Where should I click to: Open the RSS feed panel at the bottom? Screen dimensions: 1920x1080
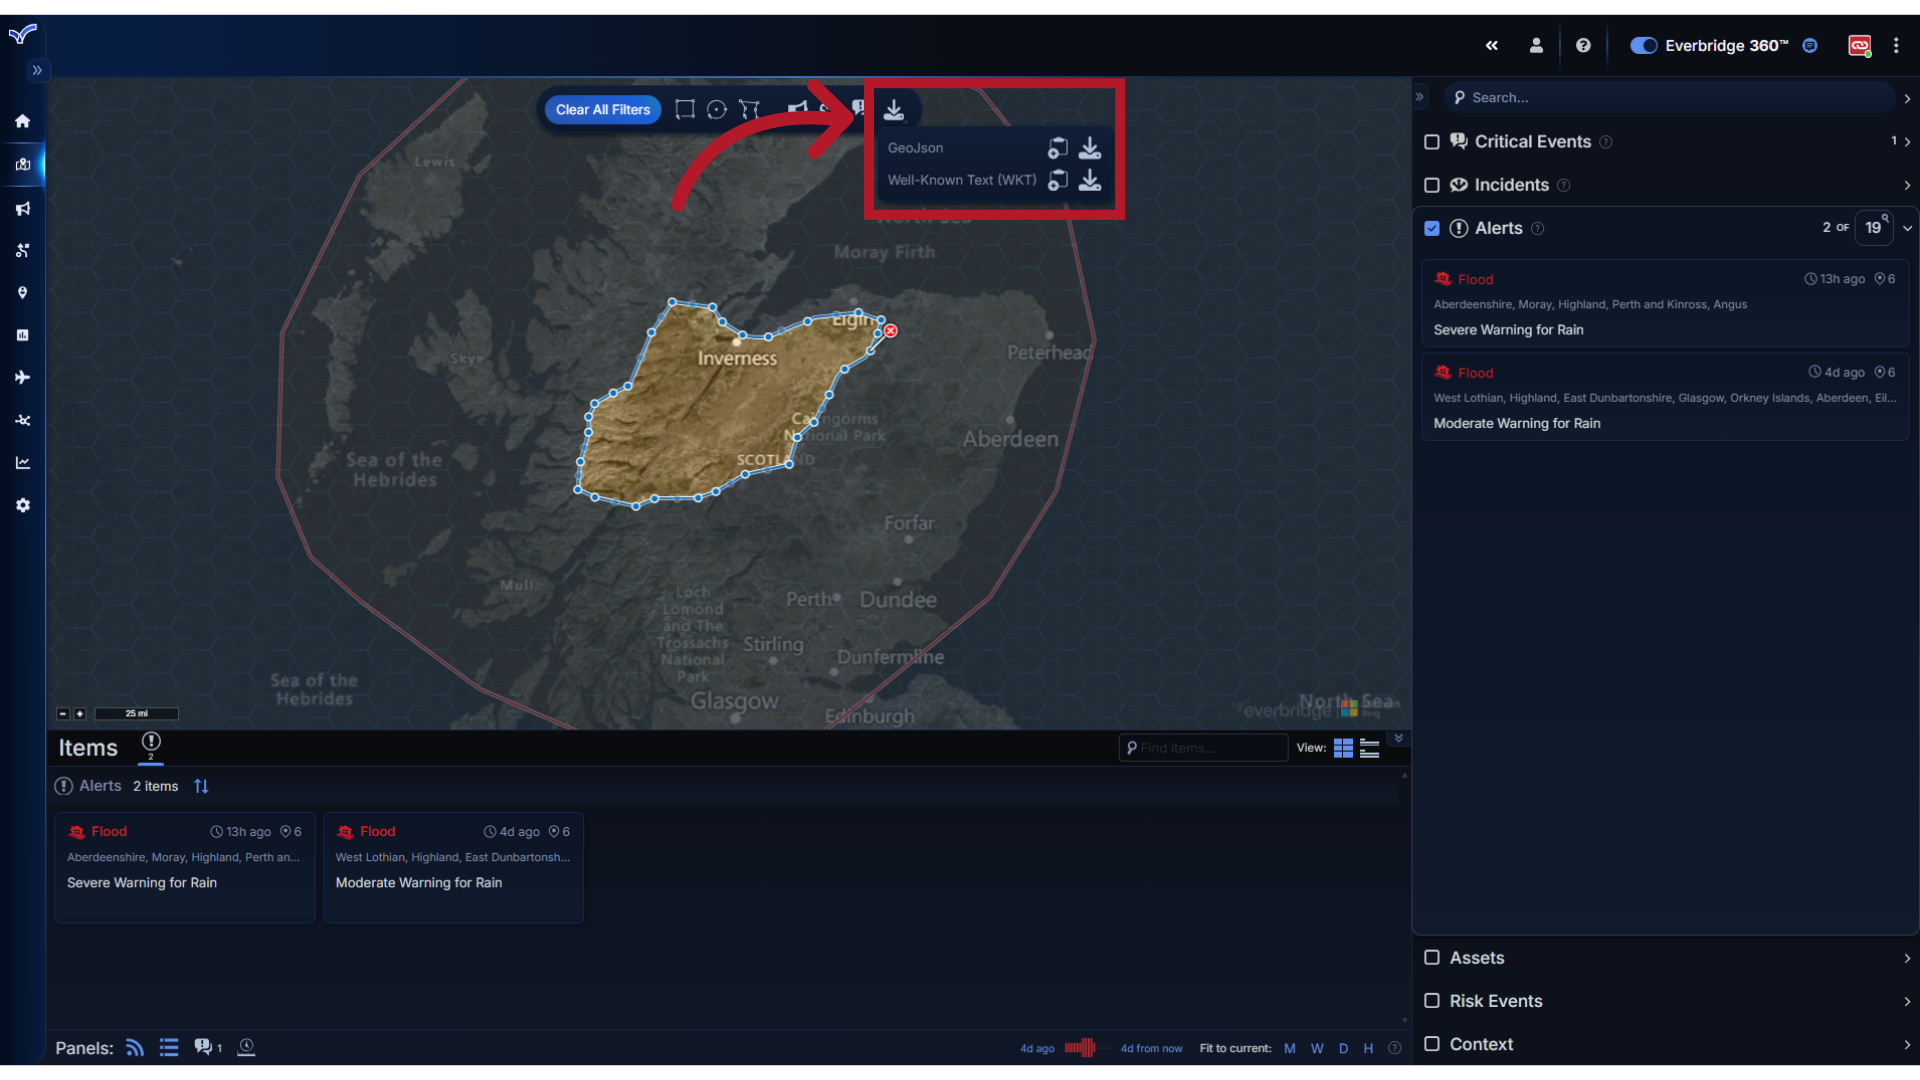[133, 1047]
